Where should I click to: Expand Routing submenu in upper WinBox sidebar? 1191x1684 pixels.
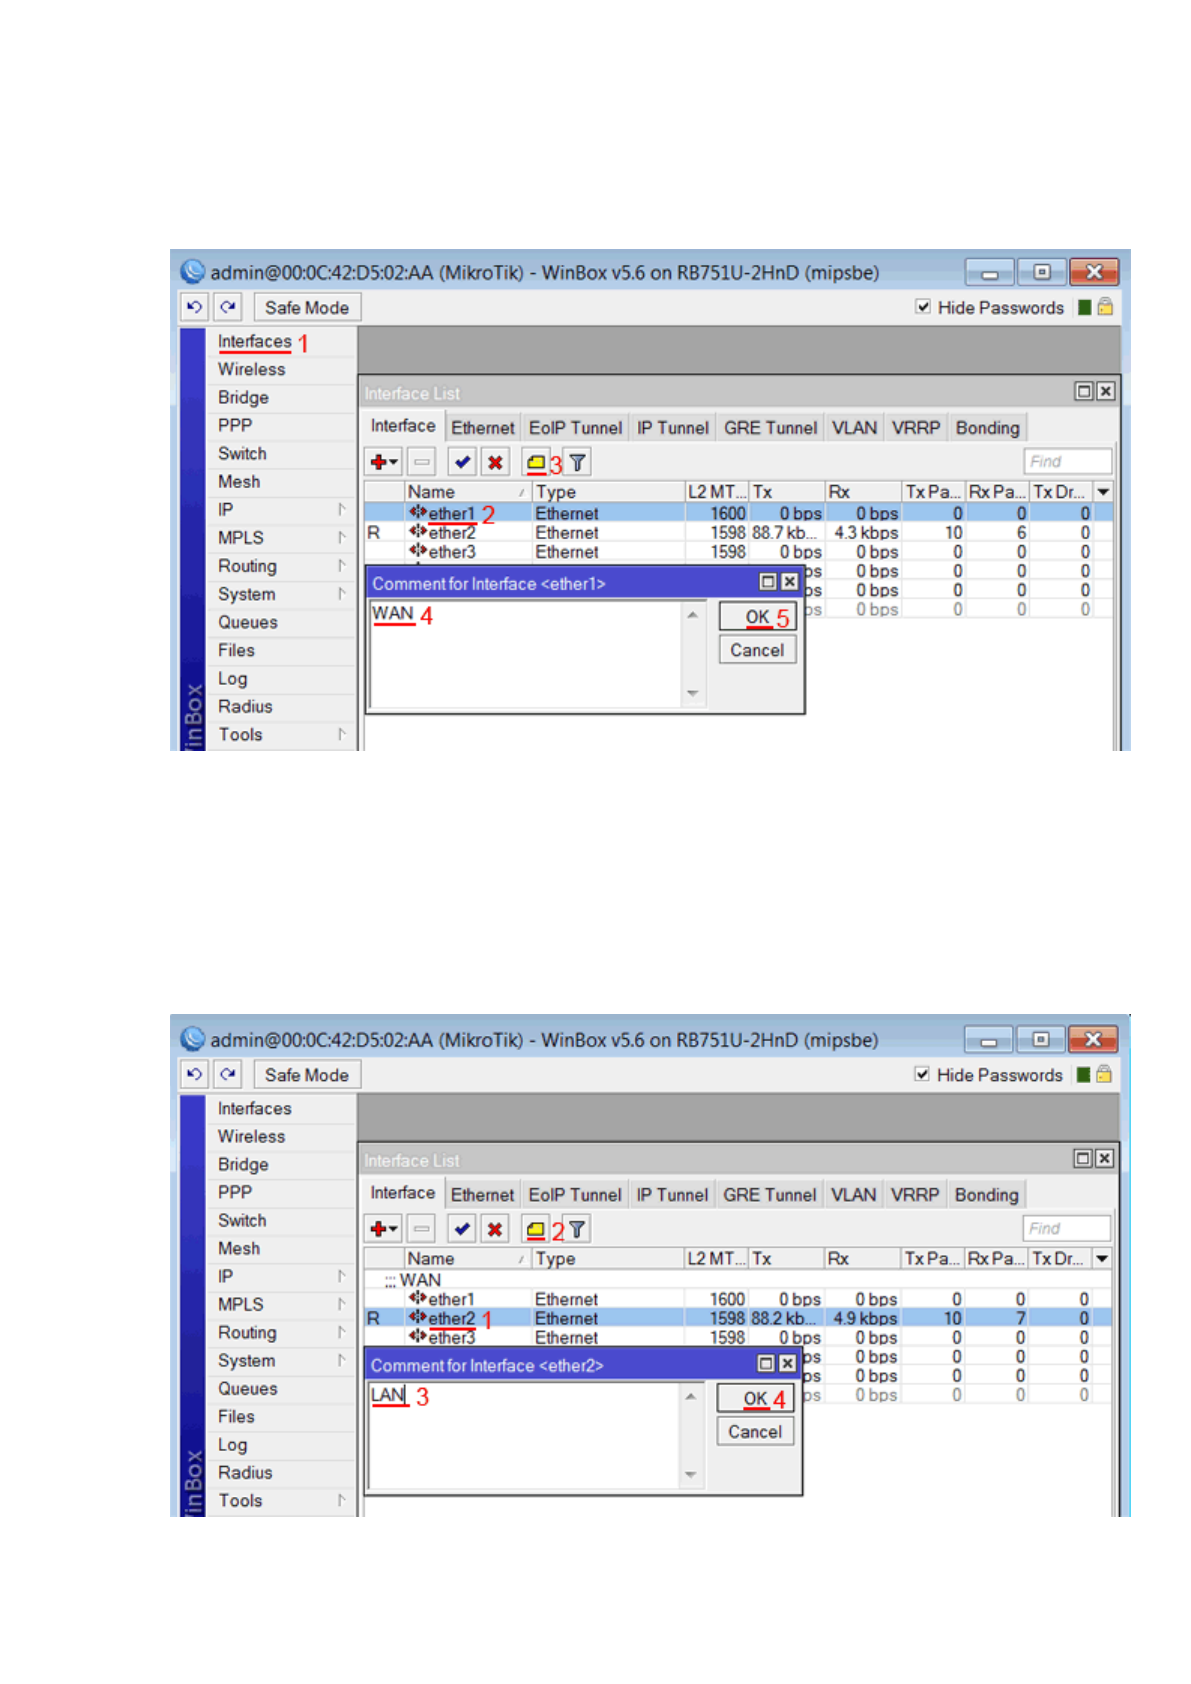pos(342,565)
